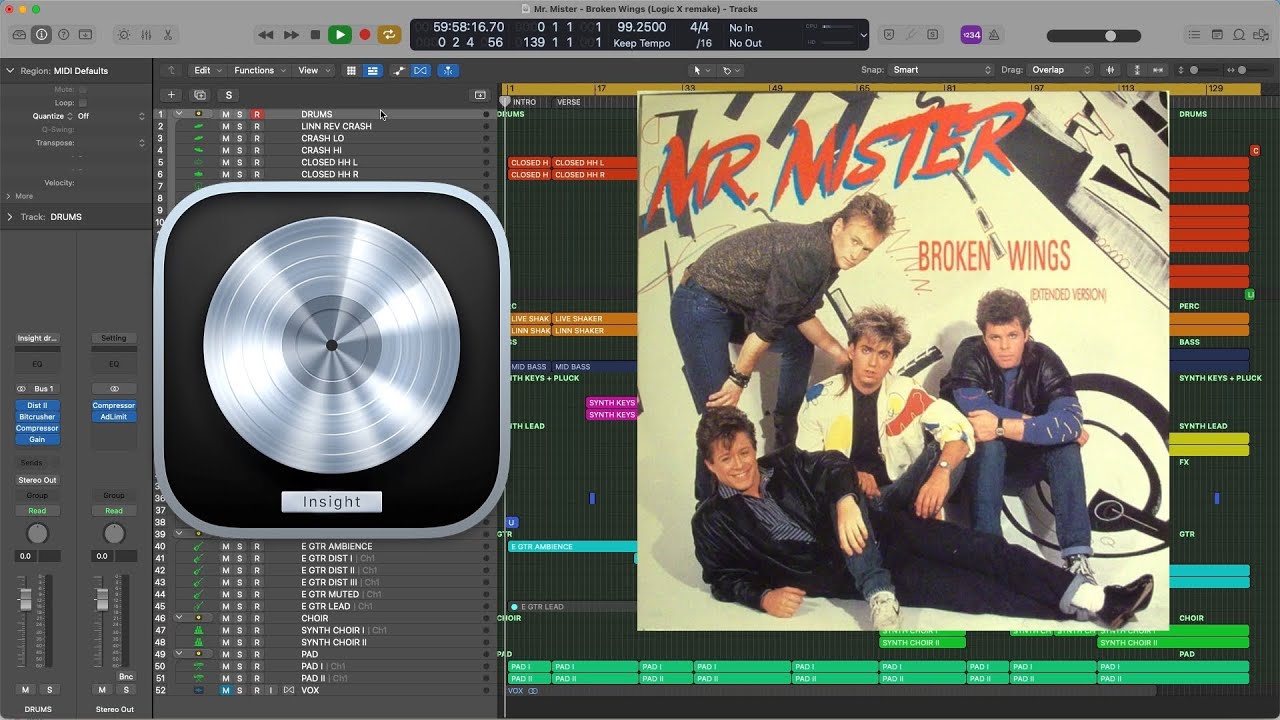The image size is (1280, 720).
Task: Open the Command-click tool menu
Action: [731, 70]
